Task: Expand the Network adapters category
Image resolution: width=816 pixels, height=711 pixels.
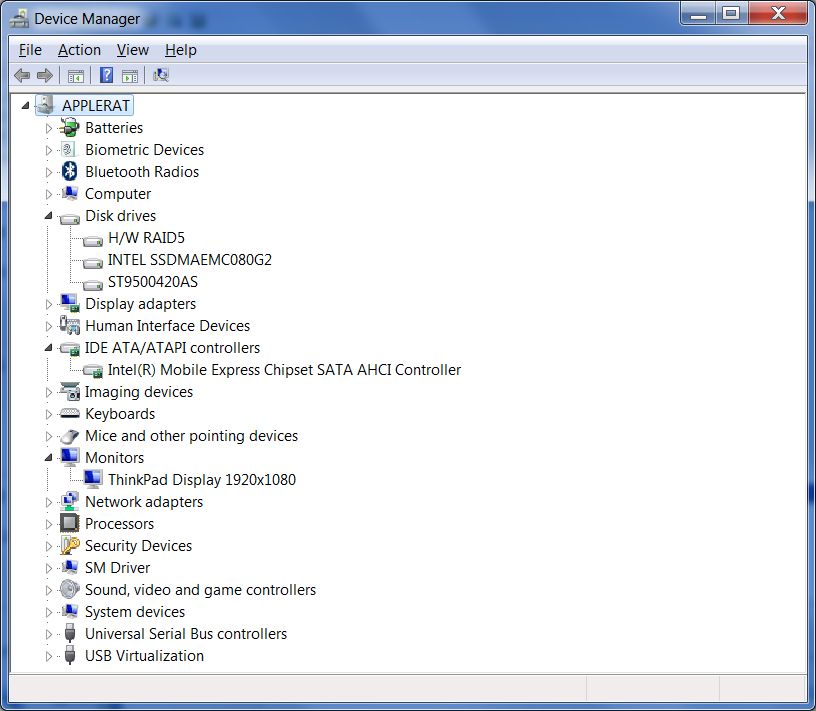Action: tap(48, 502)
